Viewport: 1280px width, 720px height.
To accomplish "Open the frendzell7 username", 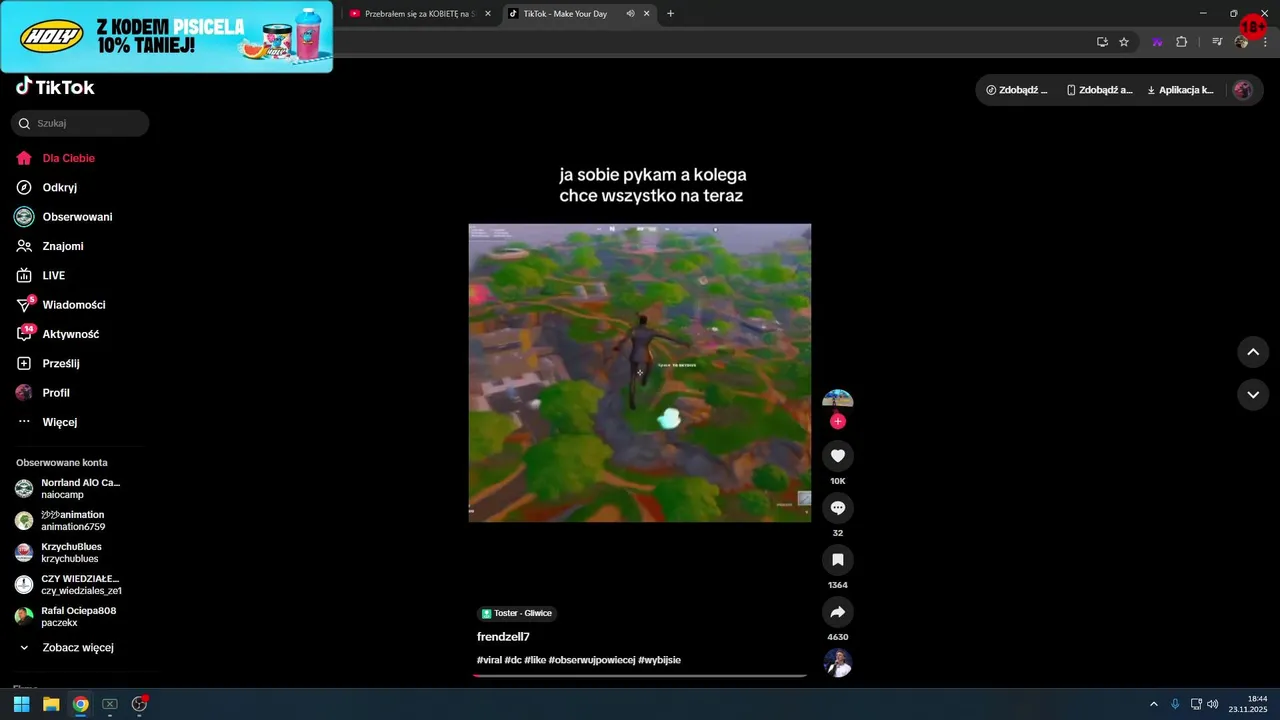I will coord(503,637).
